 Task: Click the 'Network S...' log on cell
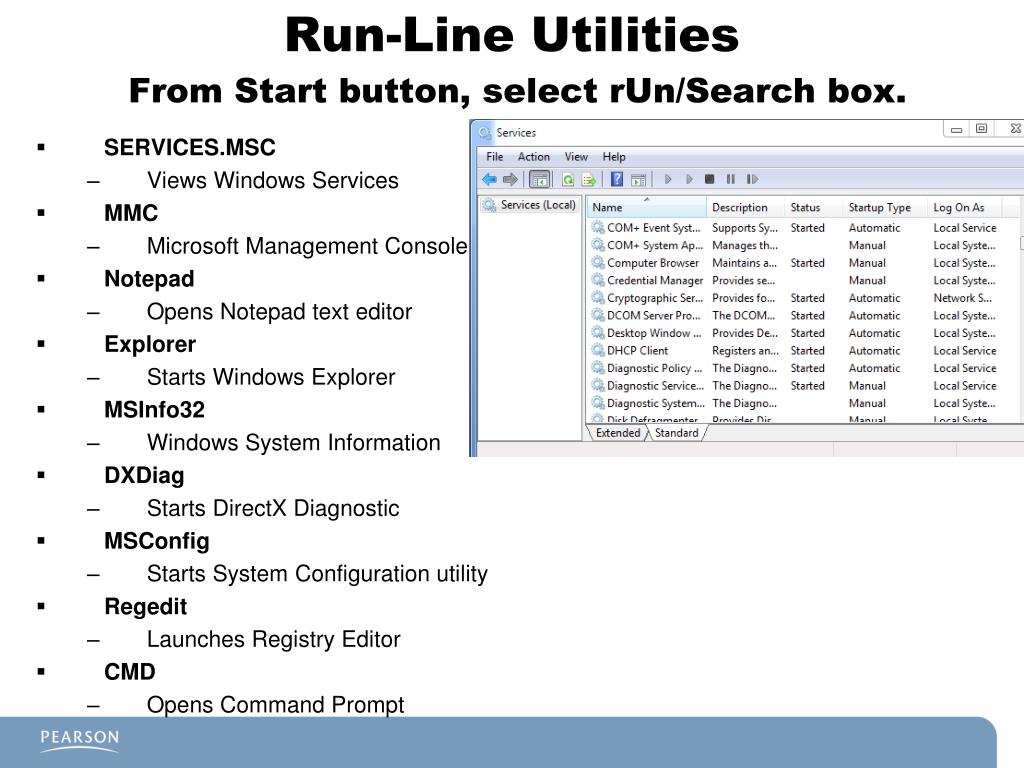click(x=963, y=298)
